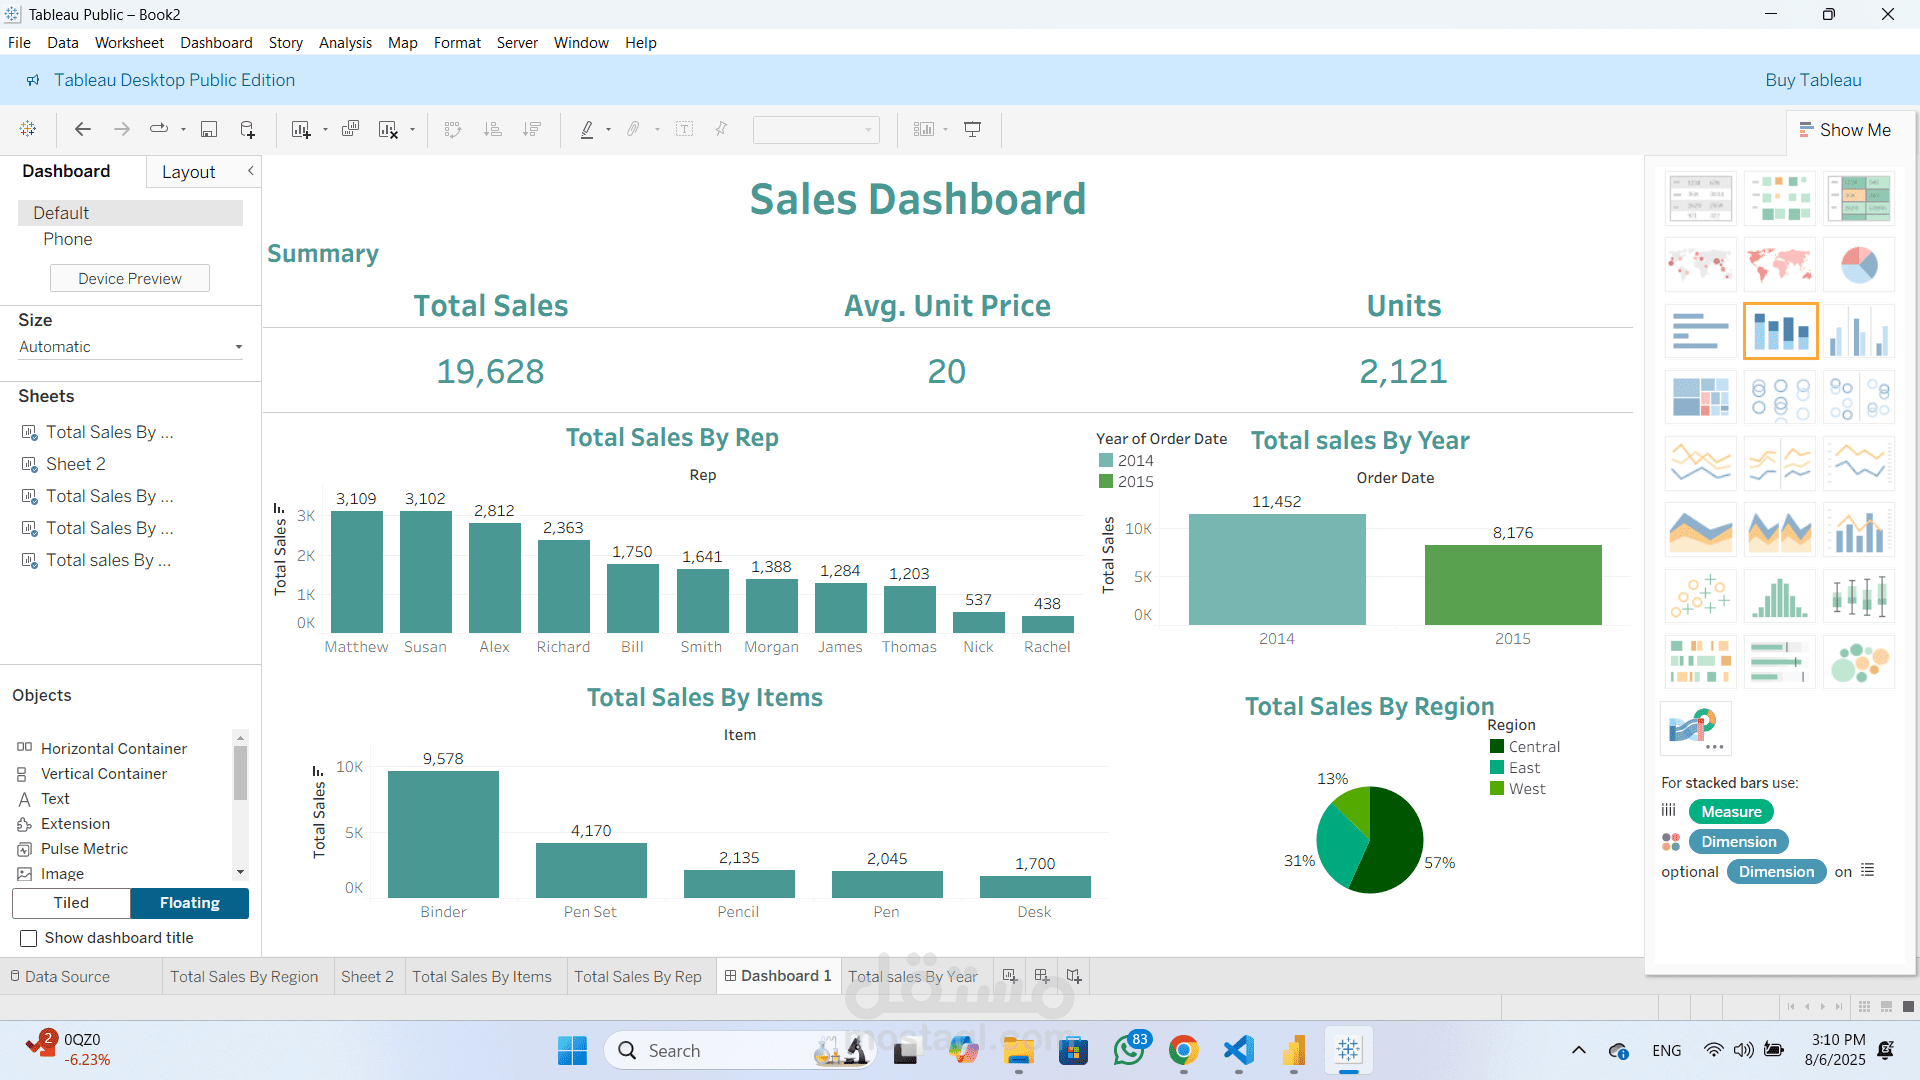Click New Worksheet icon in bottom tab bar
Screen dimensions: 1920x1080
click(1010, 976)
